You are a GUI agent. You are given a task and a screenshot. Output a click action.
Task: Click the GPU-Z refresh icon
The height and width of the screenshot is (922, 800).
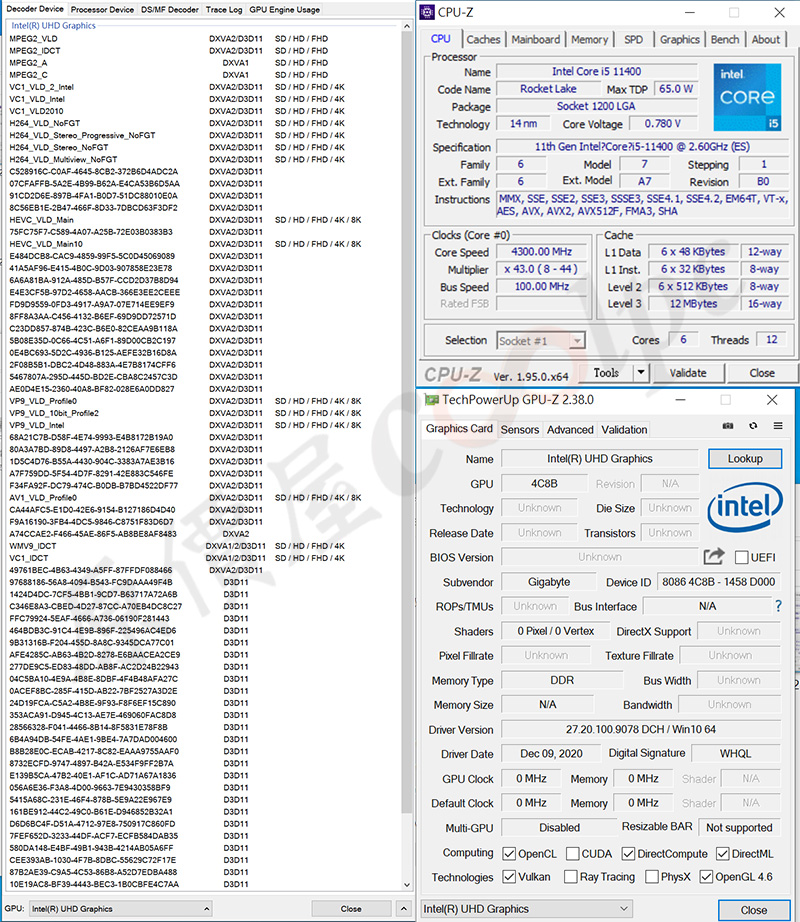click(753, 426)
